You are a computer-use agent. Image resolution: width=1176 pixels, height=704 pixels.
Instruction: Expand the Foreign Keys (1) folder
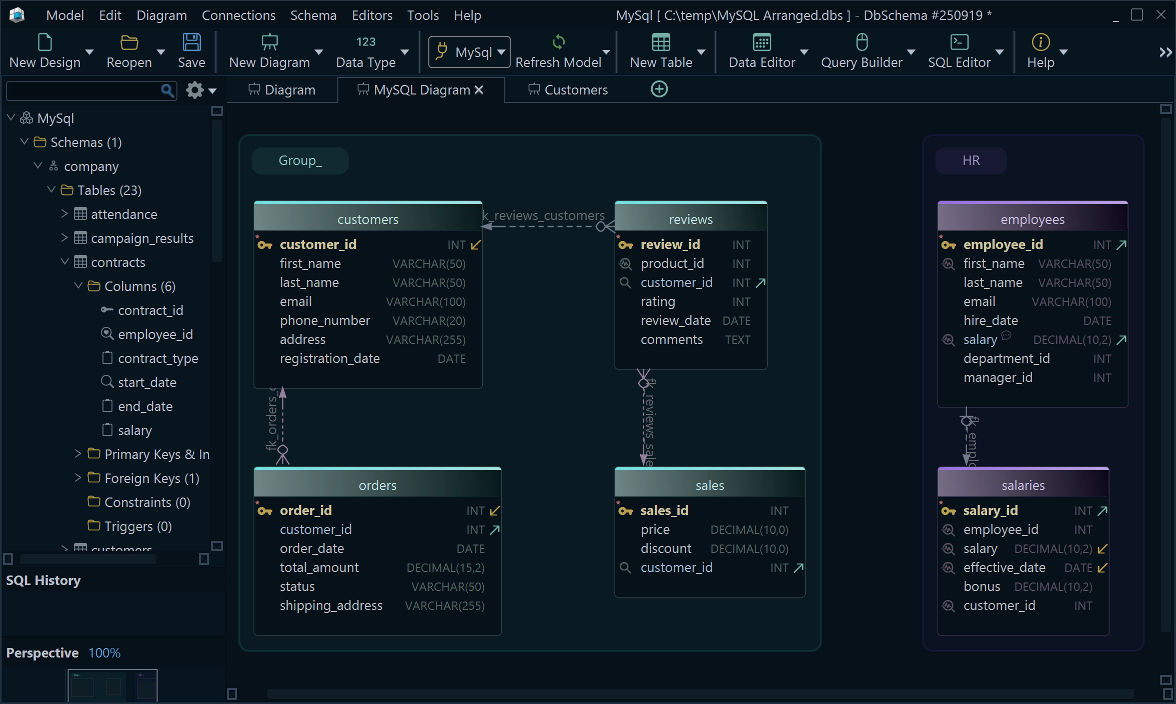(79, 478)
